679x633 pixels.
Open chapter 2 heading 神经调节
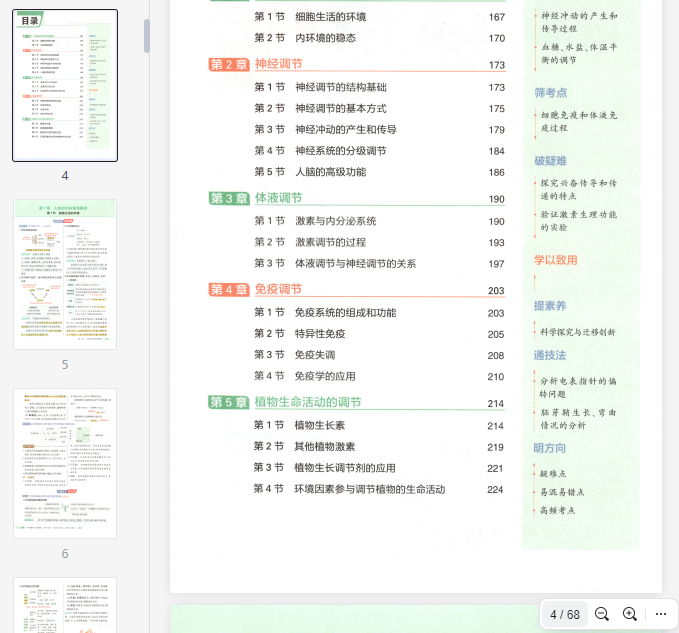(x=279, y=64)
